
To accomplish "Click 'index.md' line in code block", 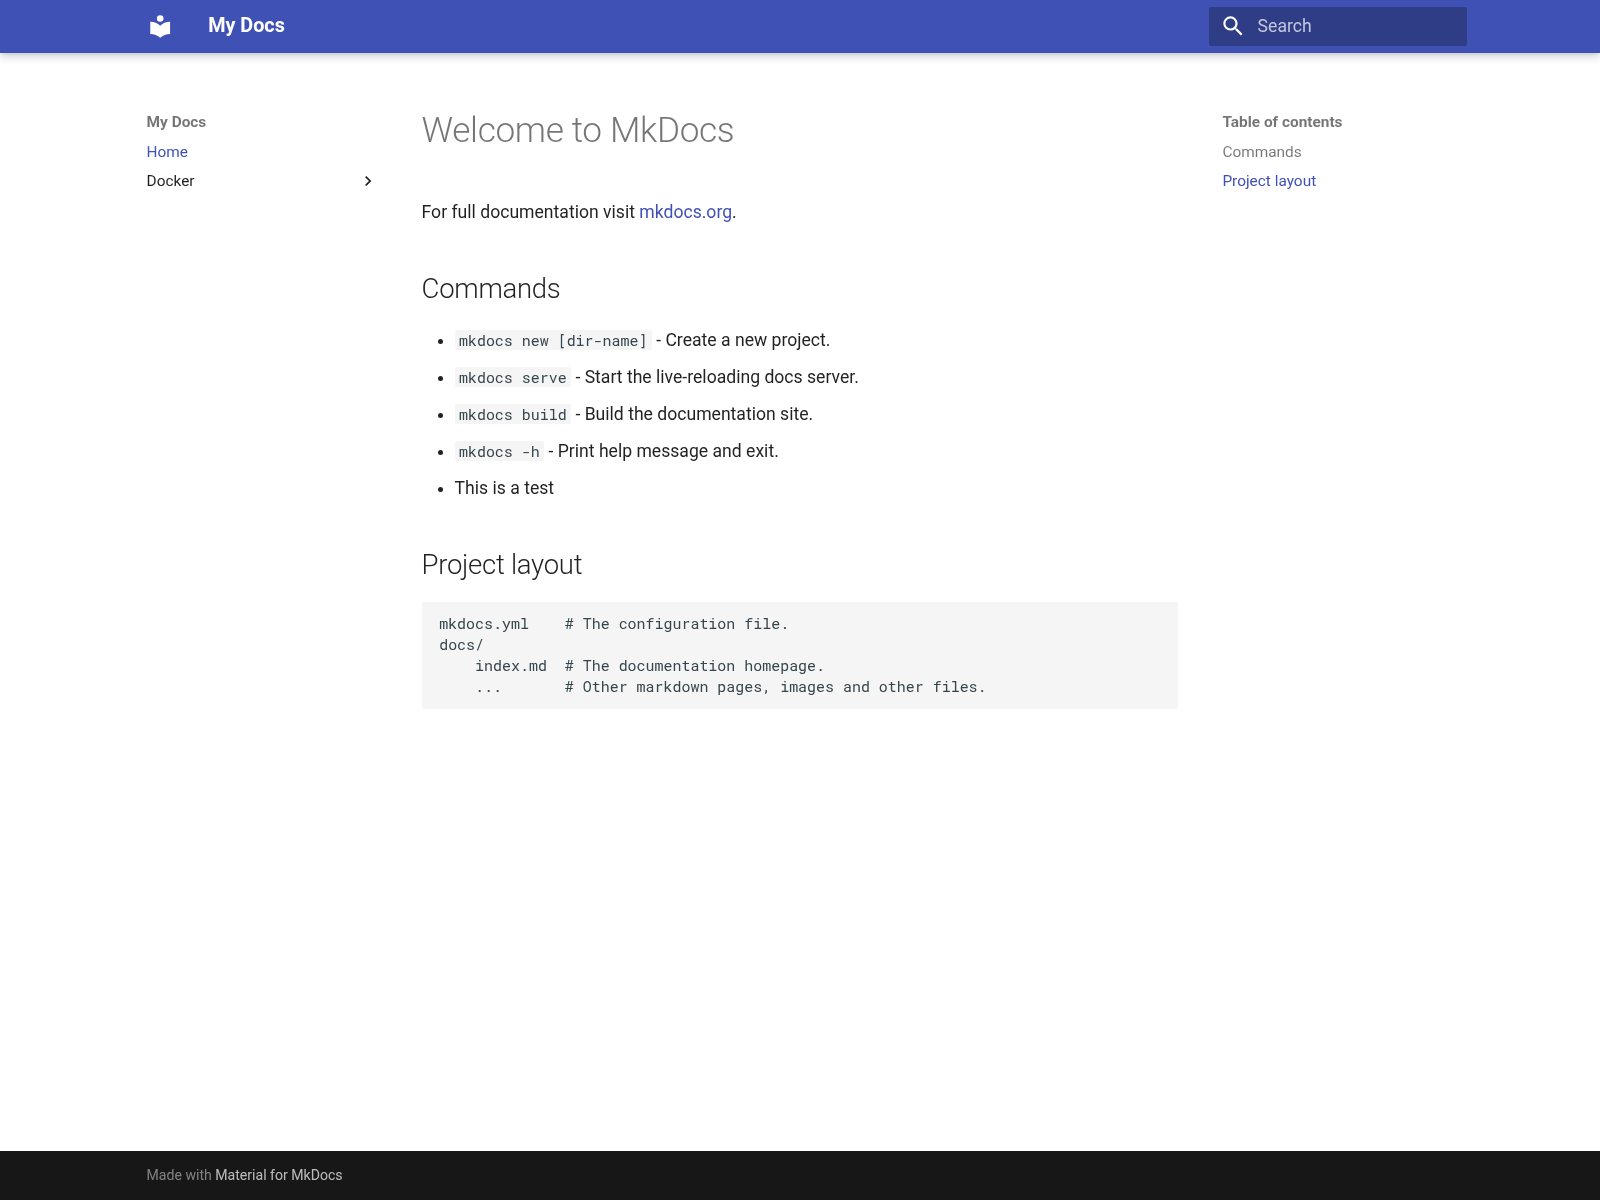I will pyautogui.click(x=650, y=666).
